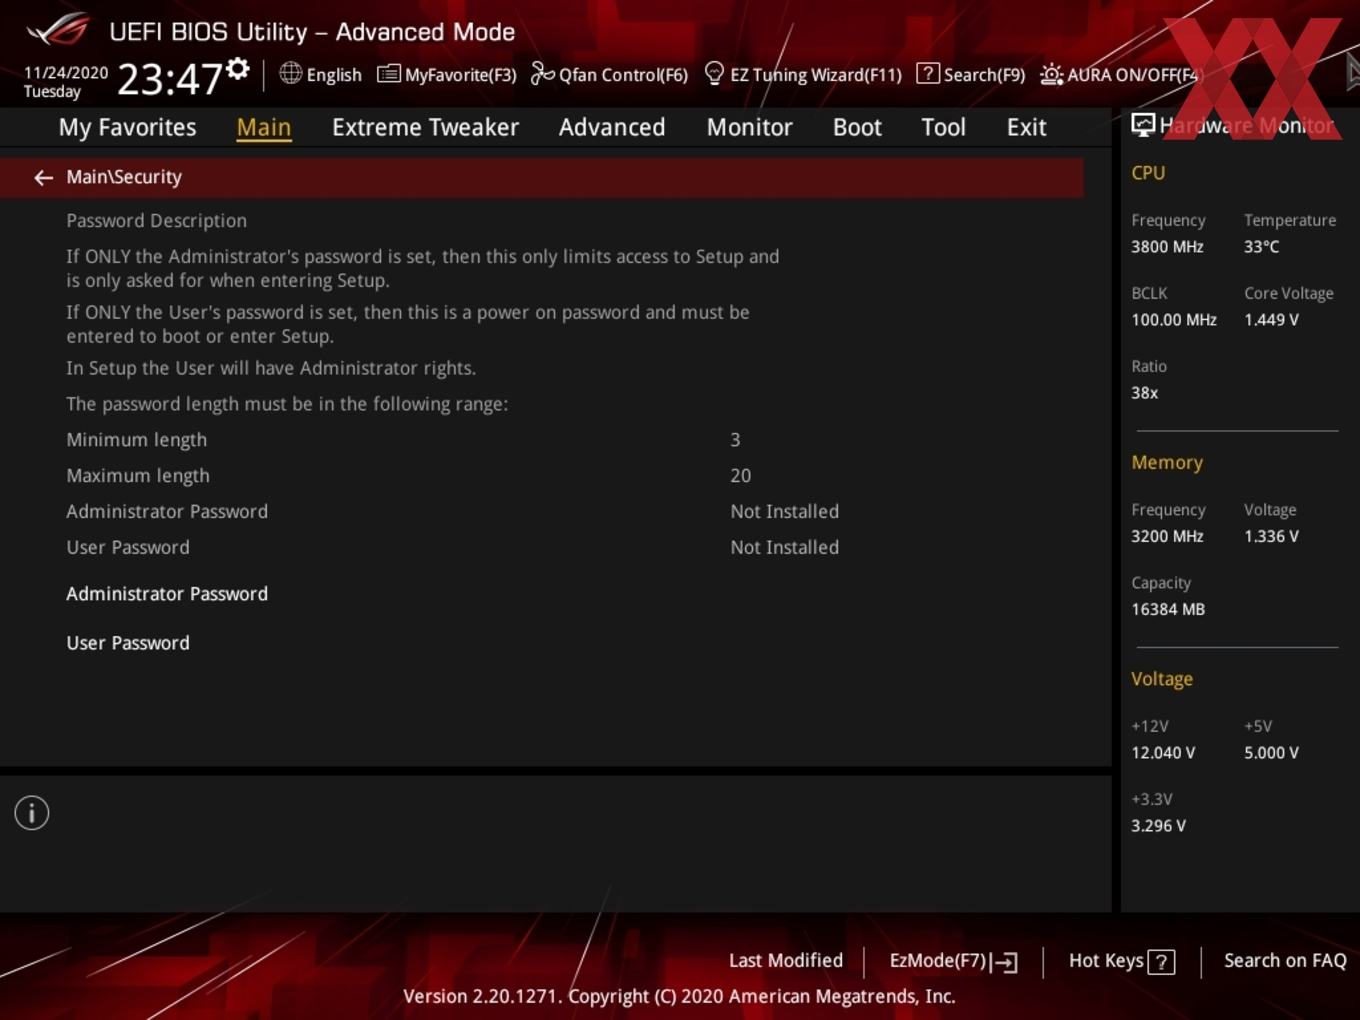Viewport: 1360px width, 1020px height.
Task: Click the Main\Security breadcrumb
Action: point(124,177)
